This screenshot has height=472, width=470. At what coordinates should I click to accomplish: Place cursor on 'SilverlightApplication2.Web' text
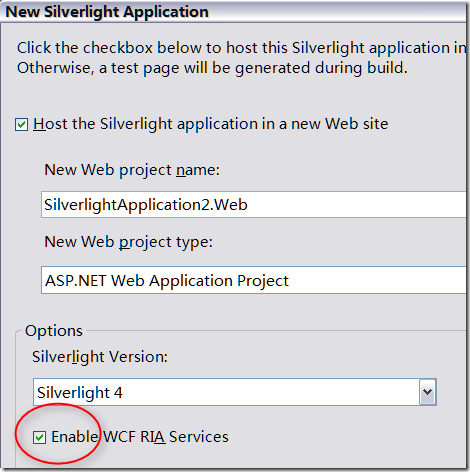click(x=146, y=205)
